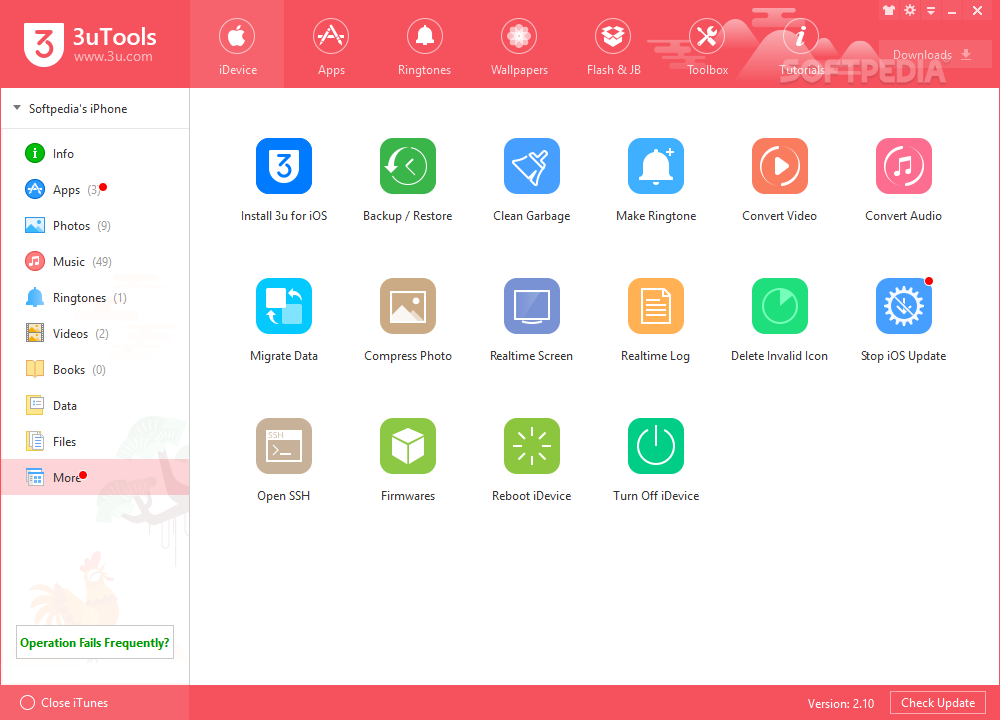Image resolution: width=1000 pixels, height=720 pixels.
Task: Select Apps (3) in sidebar
Action: click(95, 189)
